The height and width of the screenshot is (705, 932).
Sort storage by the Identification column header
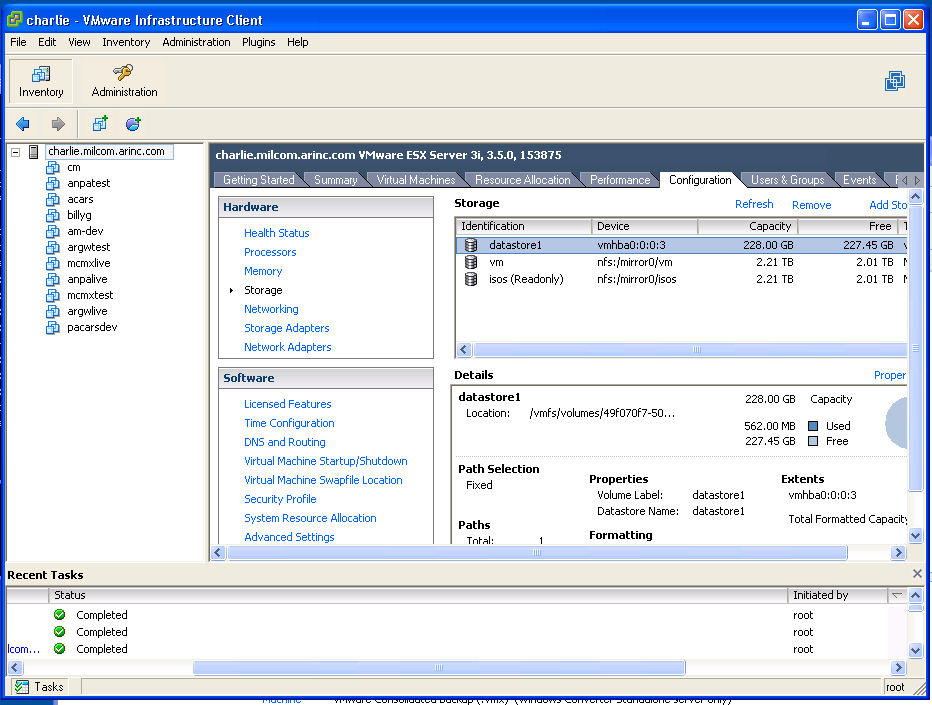(524, 226)
